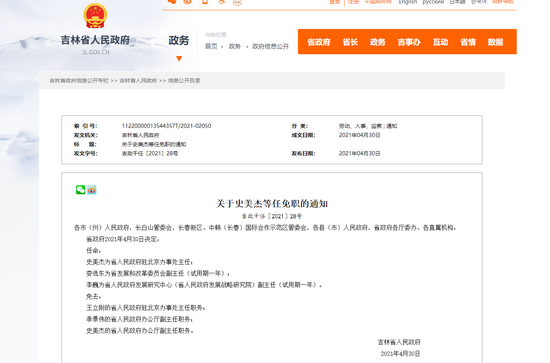Open the 省长 navigation menu
The height and width of the screenshot is (363, 550).
350,42
